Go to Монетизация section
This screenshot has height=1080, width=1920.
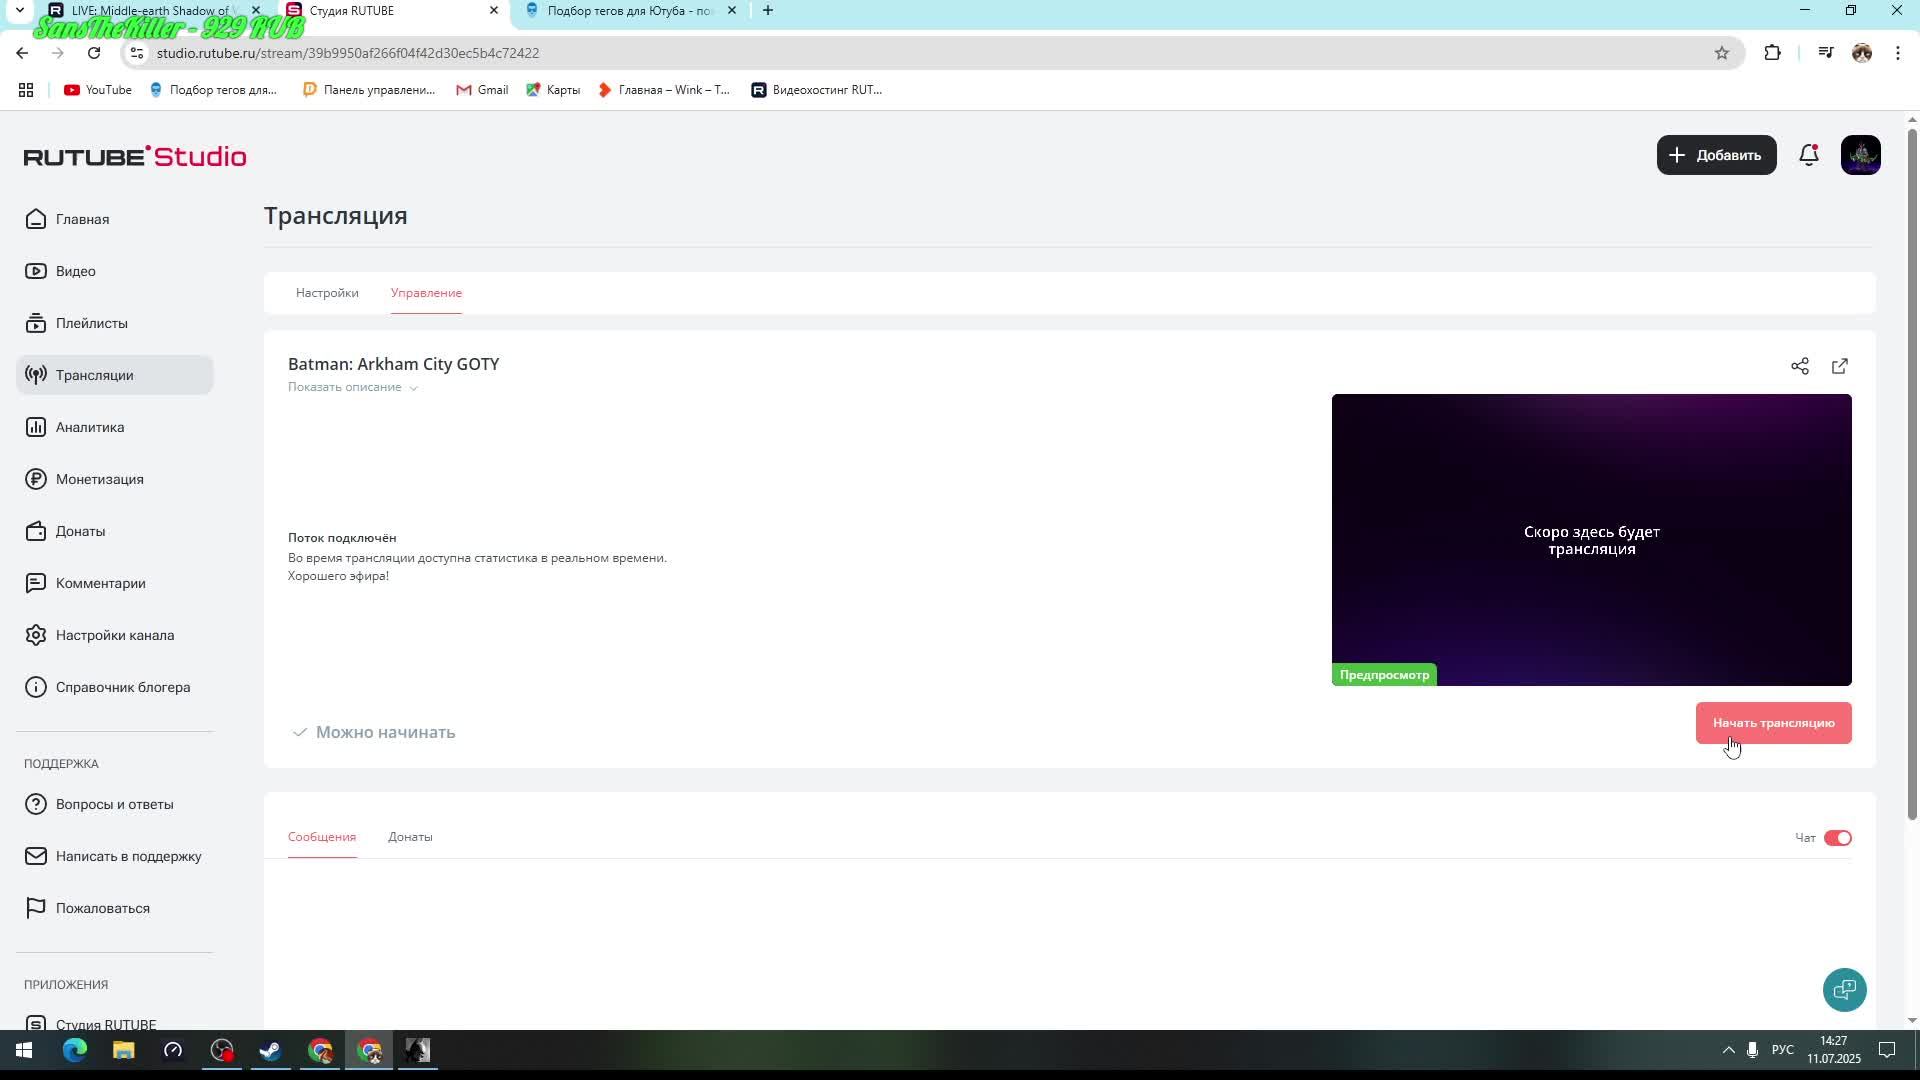point(99,479)
